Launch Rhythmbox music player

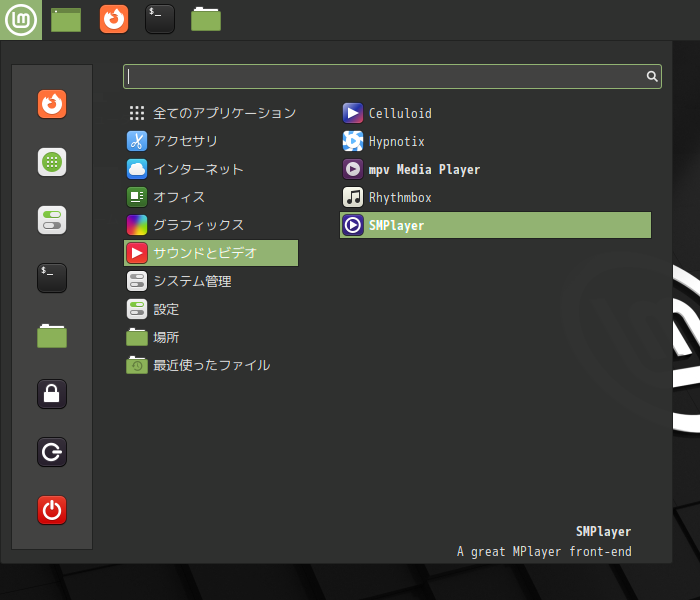click(495, 197)
